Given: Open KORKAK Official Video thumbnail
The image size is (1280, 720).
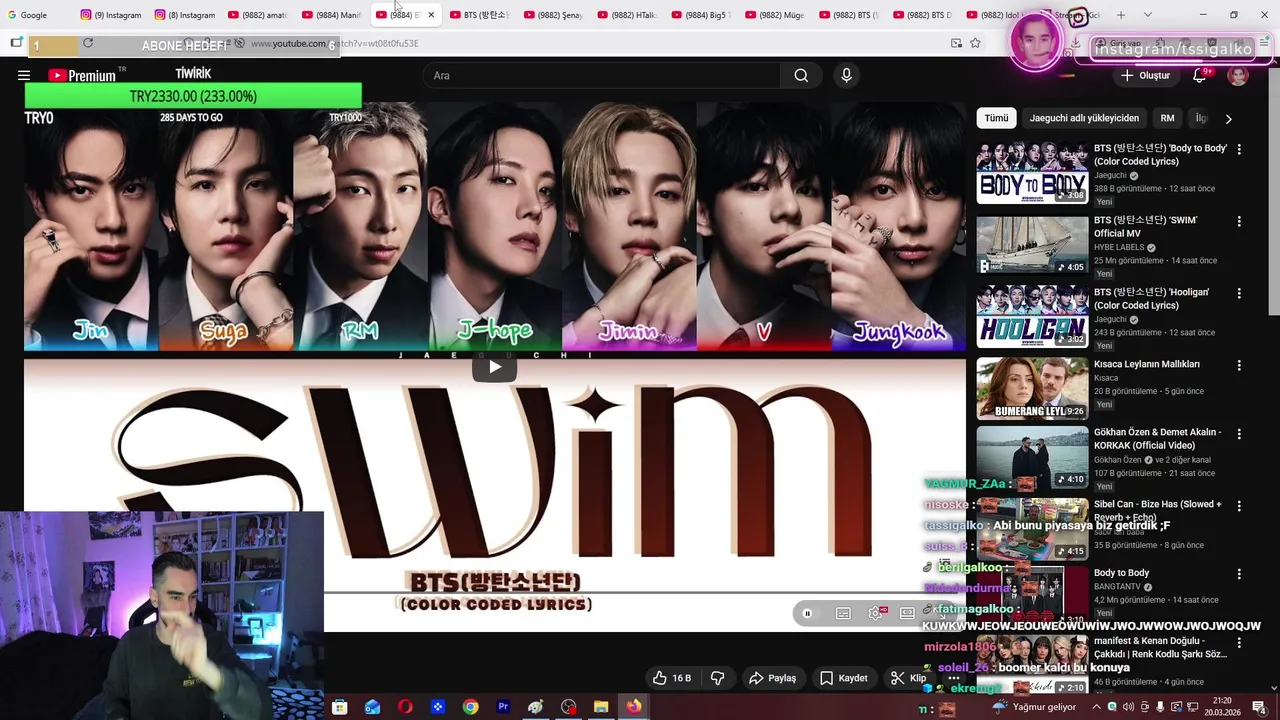Looking at the screenshot, I should [x=1032, y=457].
